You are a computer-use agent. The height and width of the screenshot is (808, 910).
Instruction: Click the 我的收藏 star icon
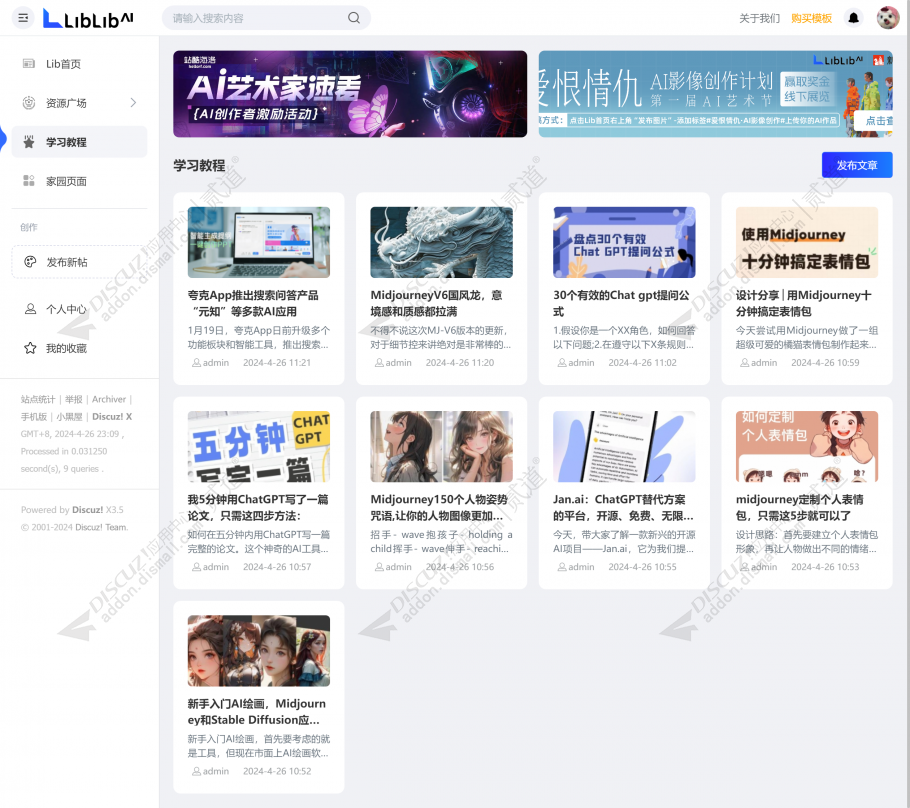pos(30,348)
